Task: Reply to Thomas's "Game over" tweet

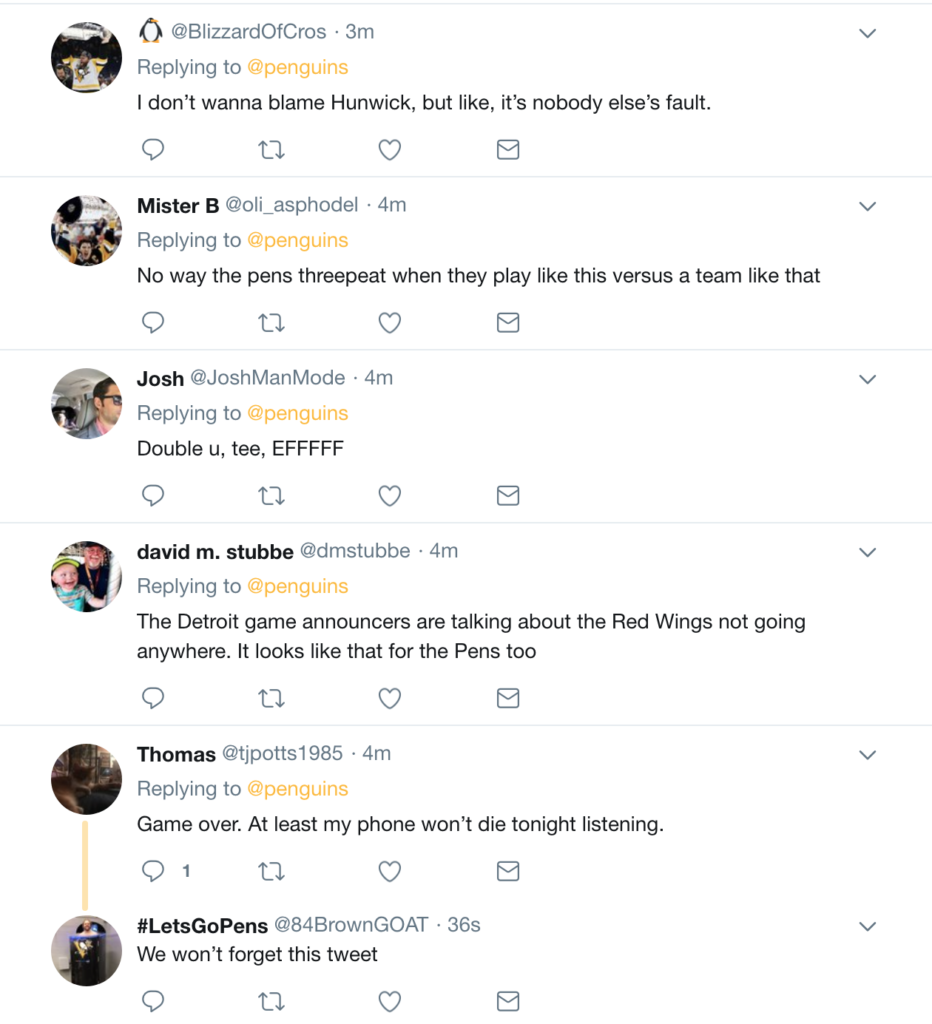Action: pyautogui.click(x=153, y=871)
